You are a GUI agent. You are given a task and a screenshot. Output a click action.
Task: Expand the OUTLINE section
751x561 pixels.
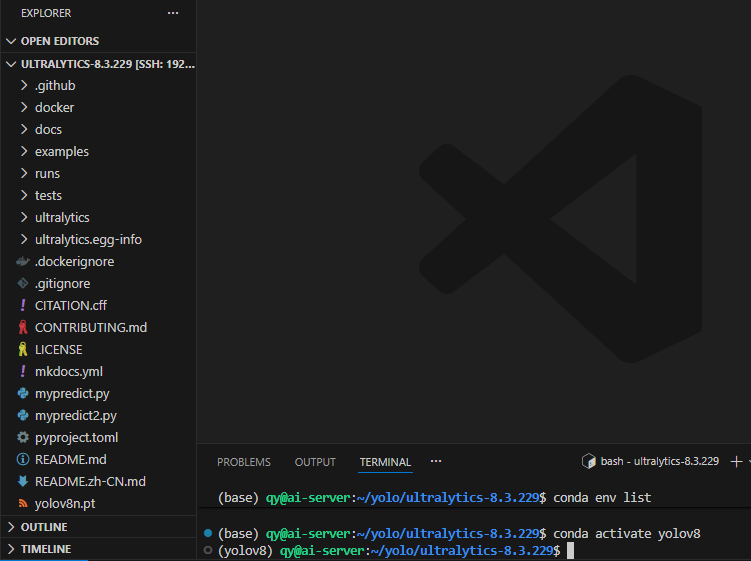pyautogui.click(x=11, y=527)
